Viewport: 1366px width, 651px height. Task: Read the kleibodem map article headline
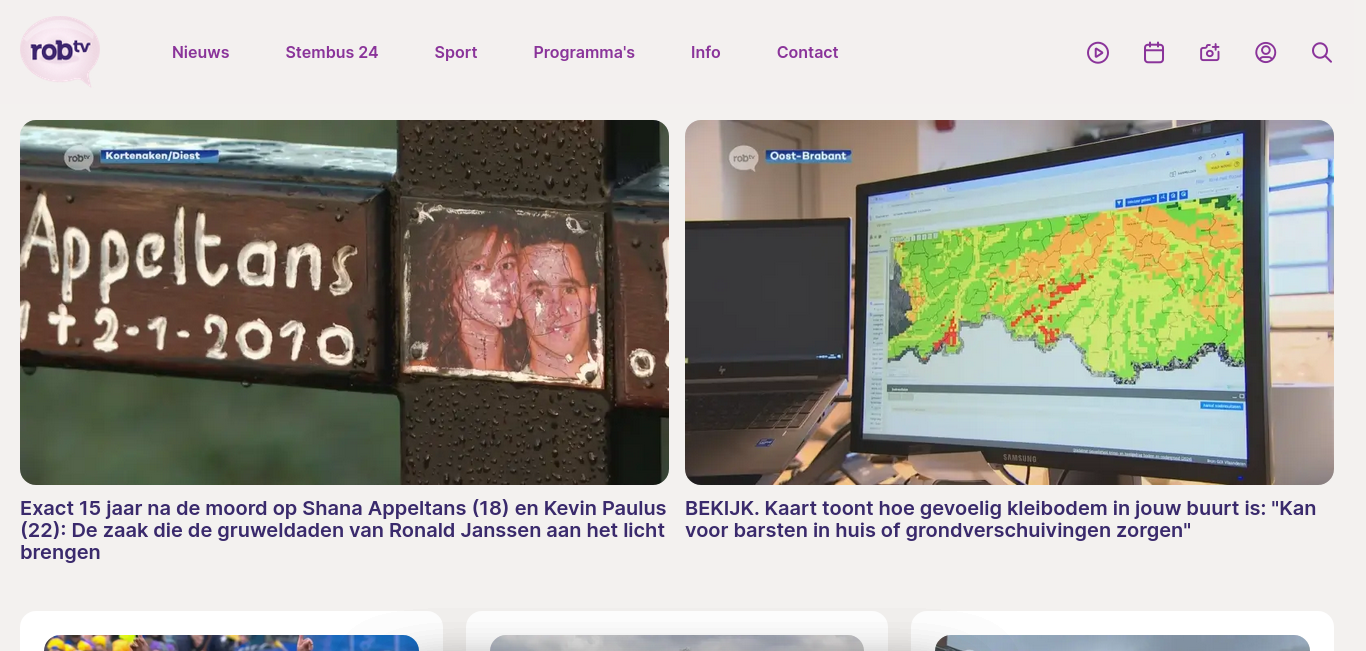1000,519
